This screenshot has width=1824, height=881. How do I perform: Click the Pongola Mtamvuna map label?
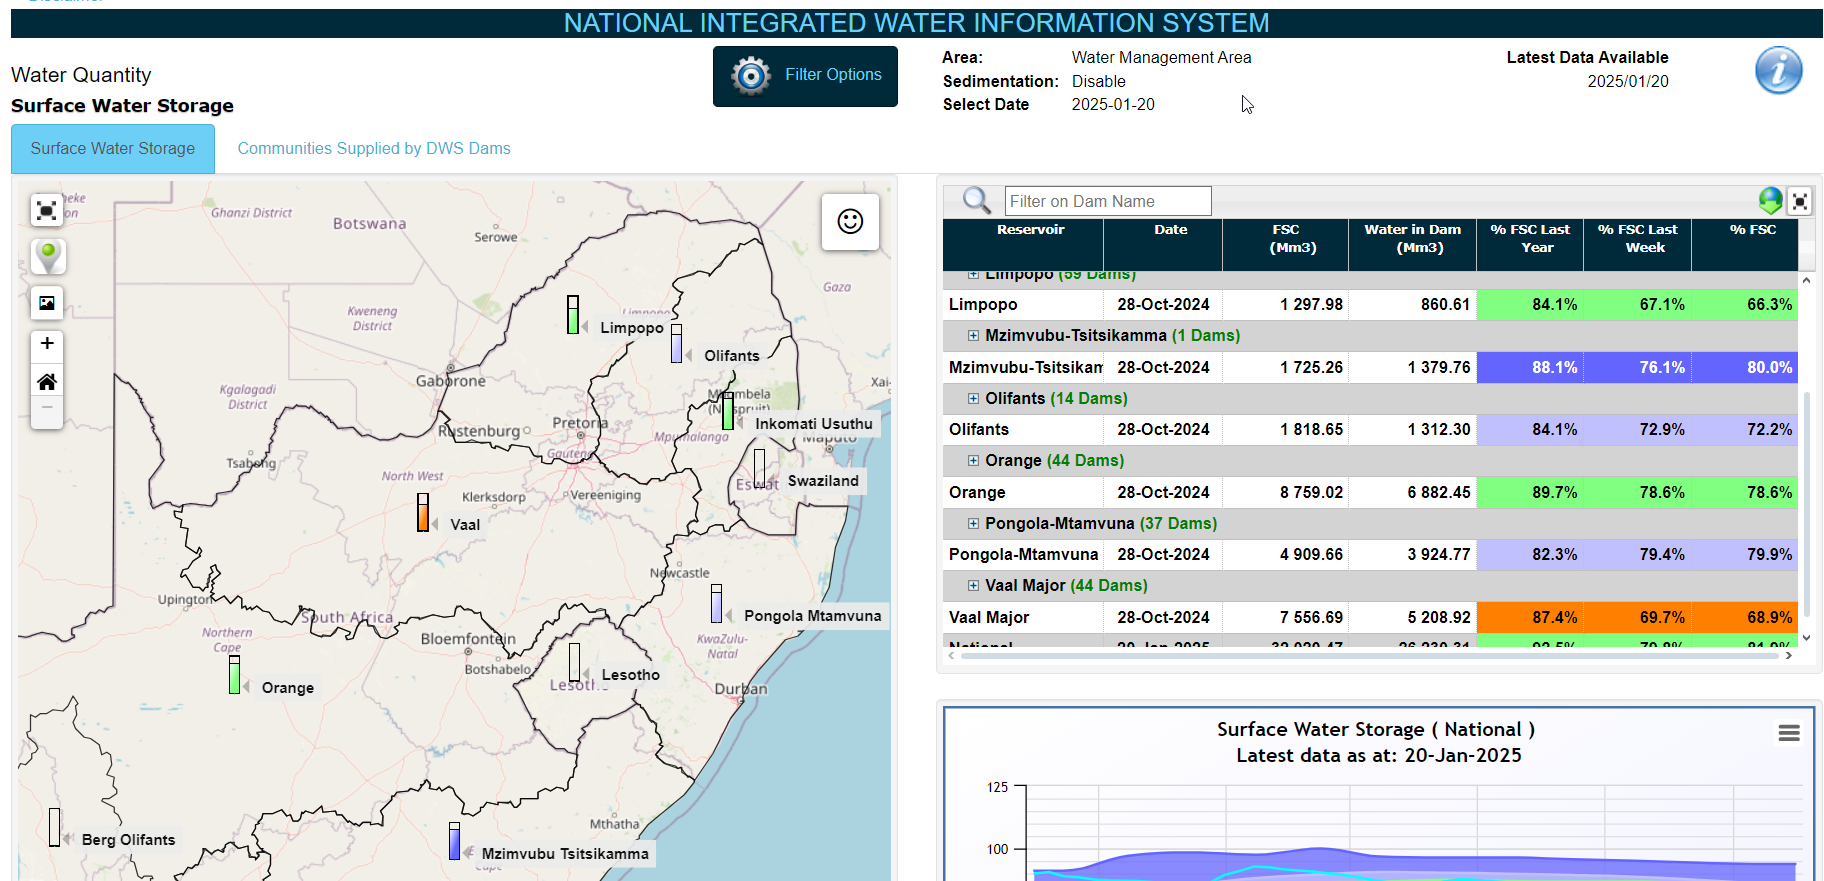pyautogui.click(x=813, y=616)
